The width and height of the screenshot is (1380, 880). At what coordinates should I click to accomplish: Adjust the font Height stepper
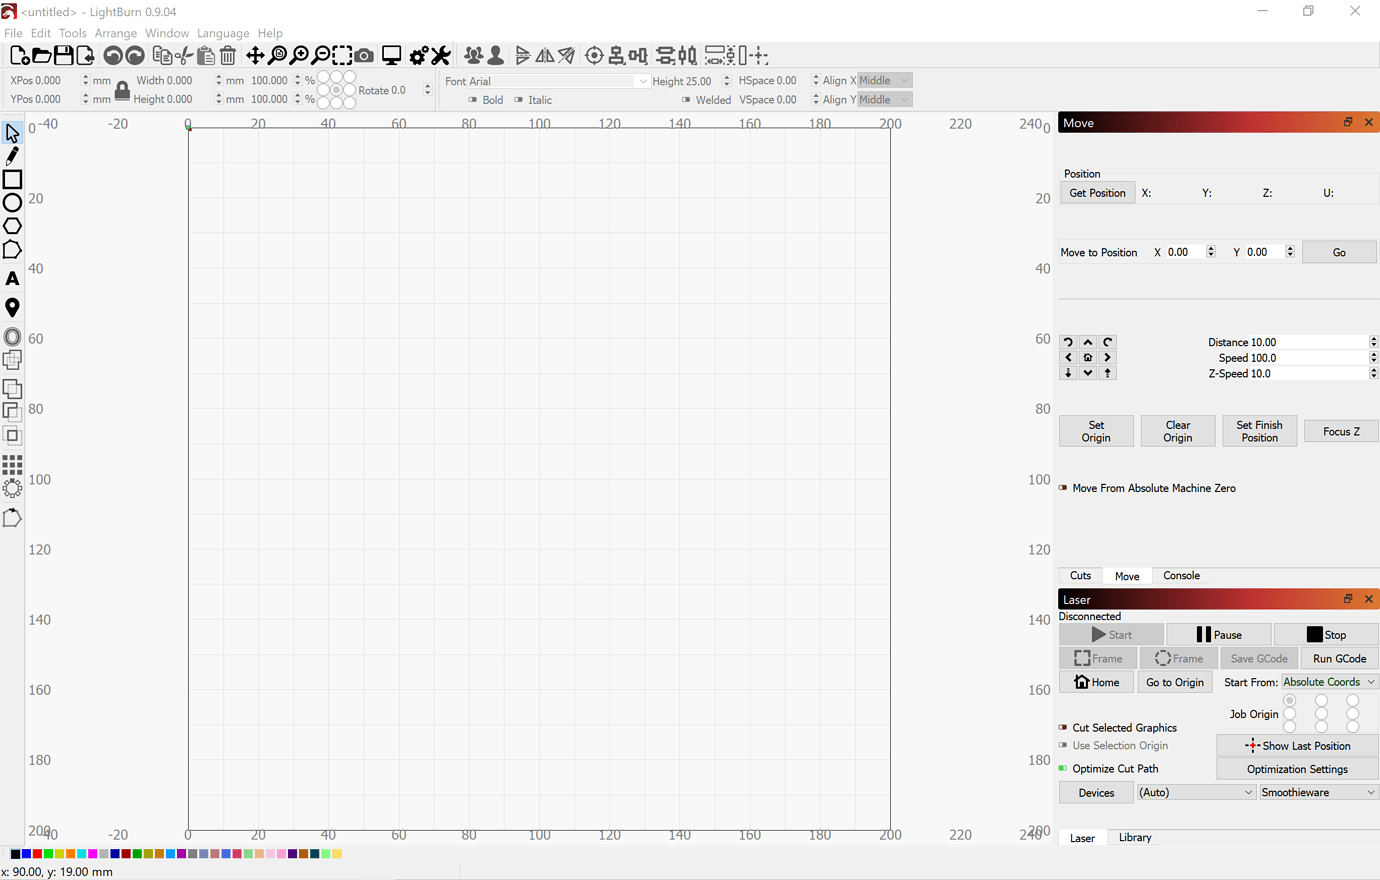pos(727,81)
